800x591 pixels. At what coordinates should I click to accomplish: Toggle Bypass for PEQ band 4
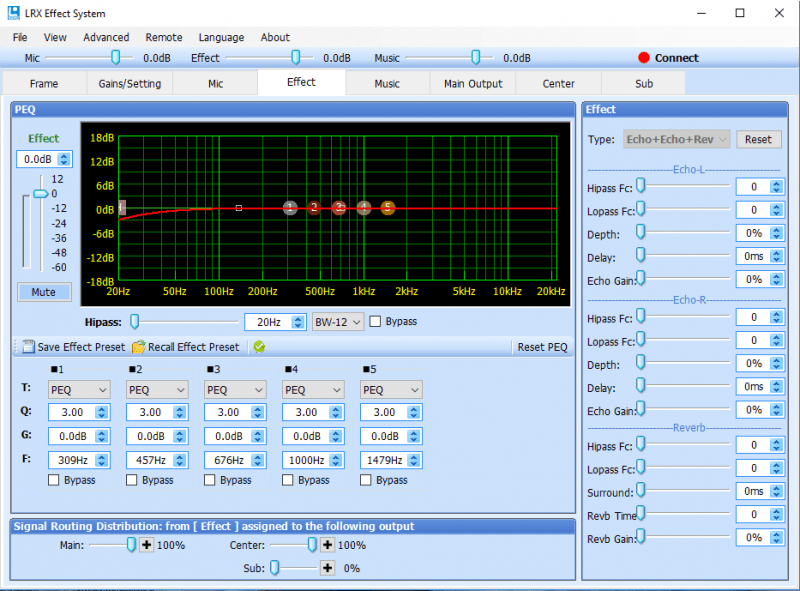pyautogui.click(x=288, y=480)
